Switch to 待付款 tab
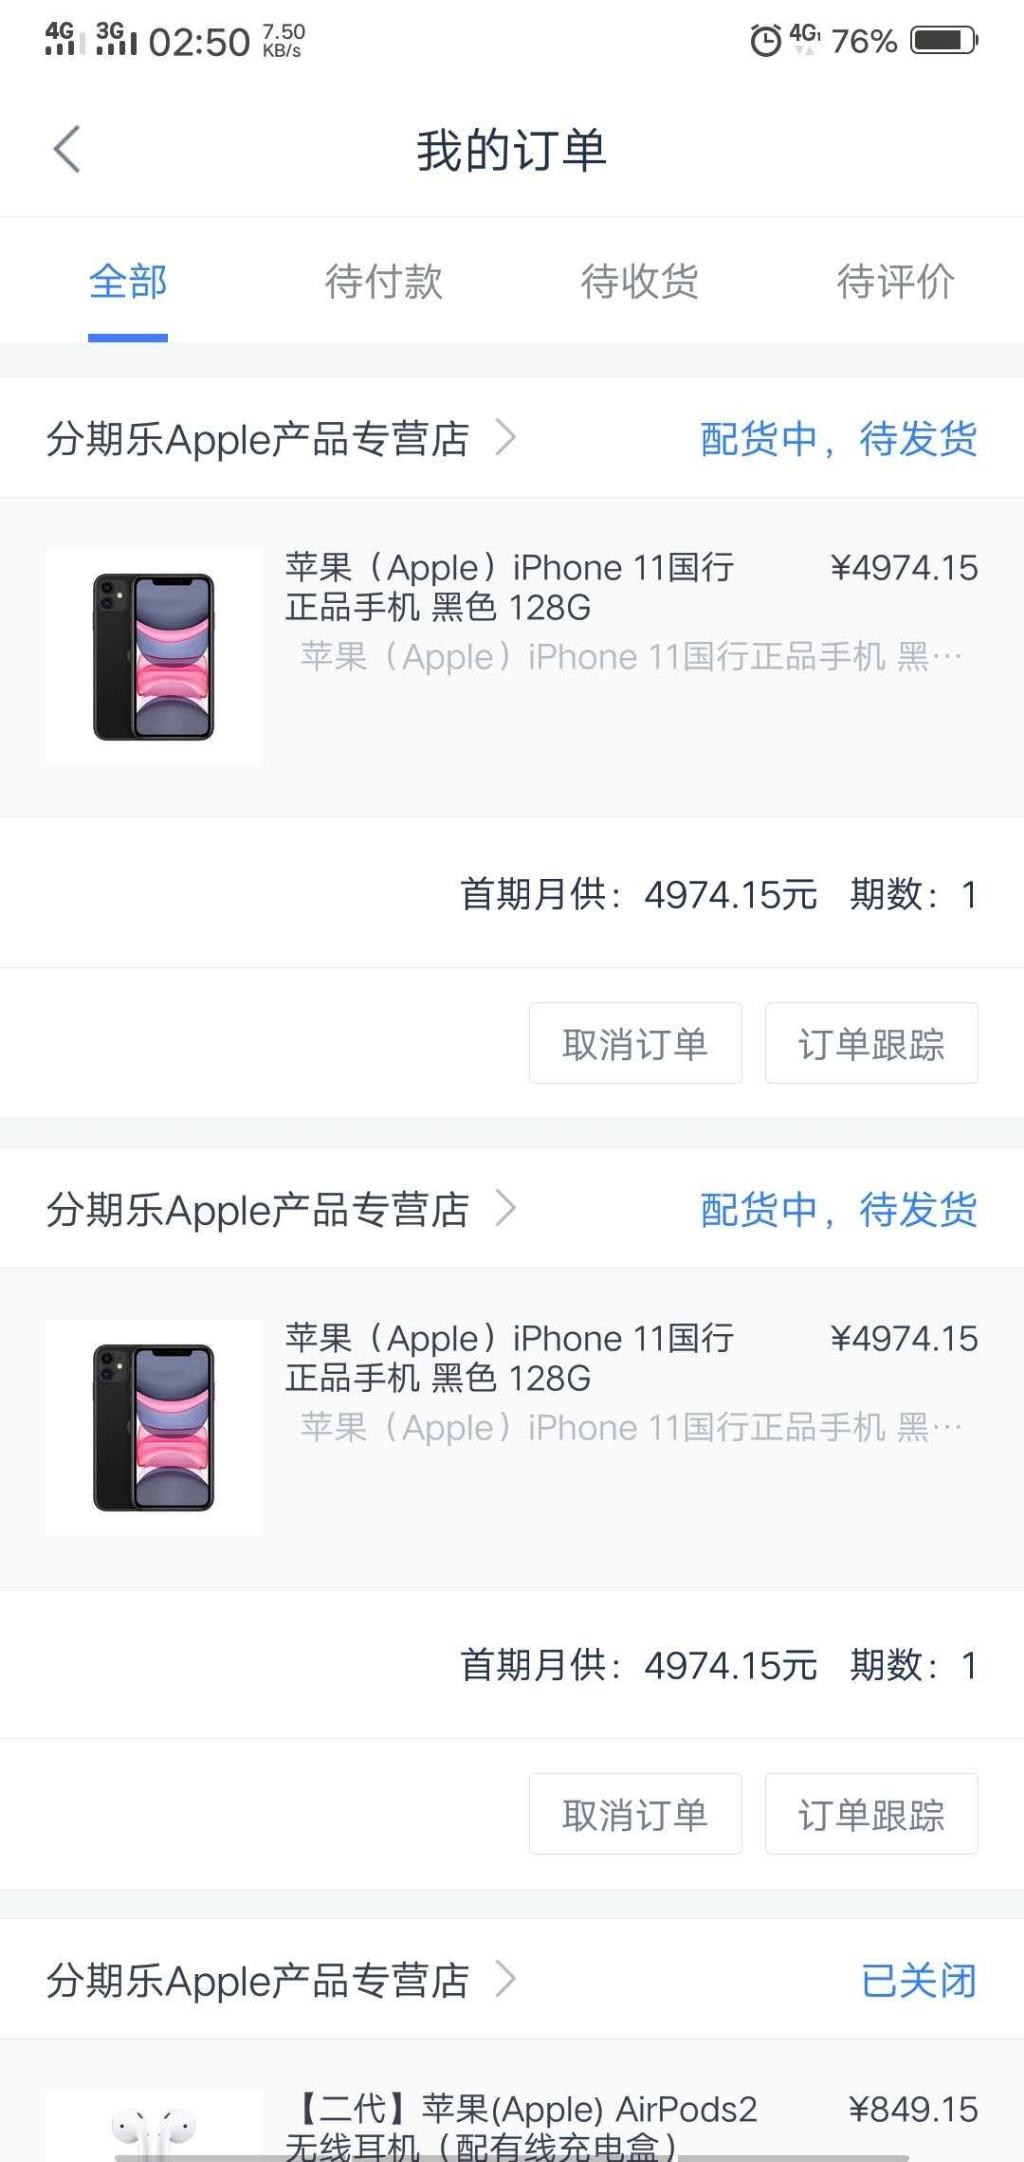 (x=384, y=281)
